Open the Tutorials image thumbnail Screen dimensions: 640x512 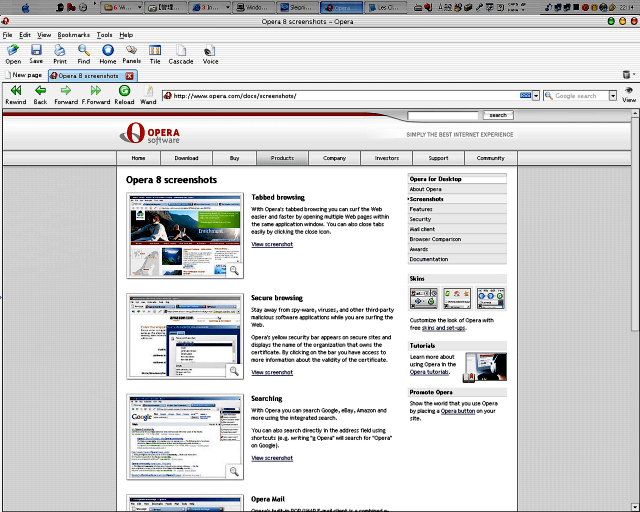(x=485, y=367)
